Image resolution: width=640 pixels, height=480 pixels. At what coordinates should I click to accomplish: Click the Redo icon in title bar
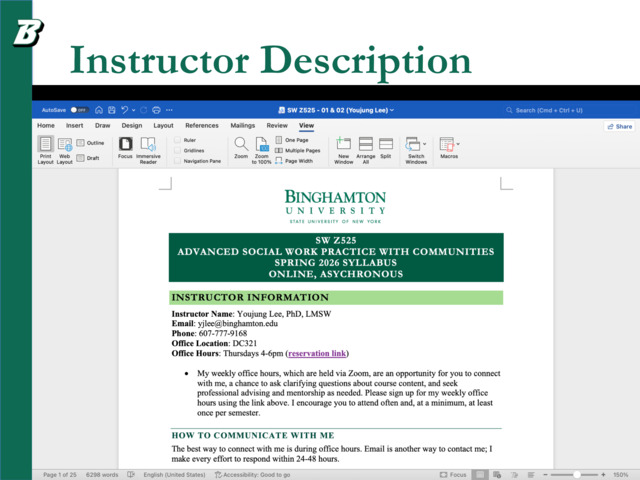coord(144,110)
